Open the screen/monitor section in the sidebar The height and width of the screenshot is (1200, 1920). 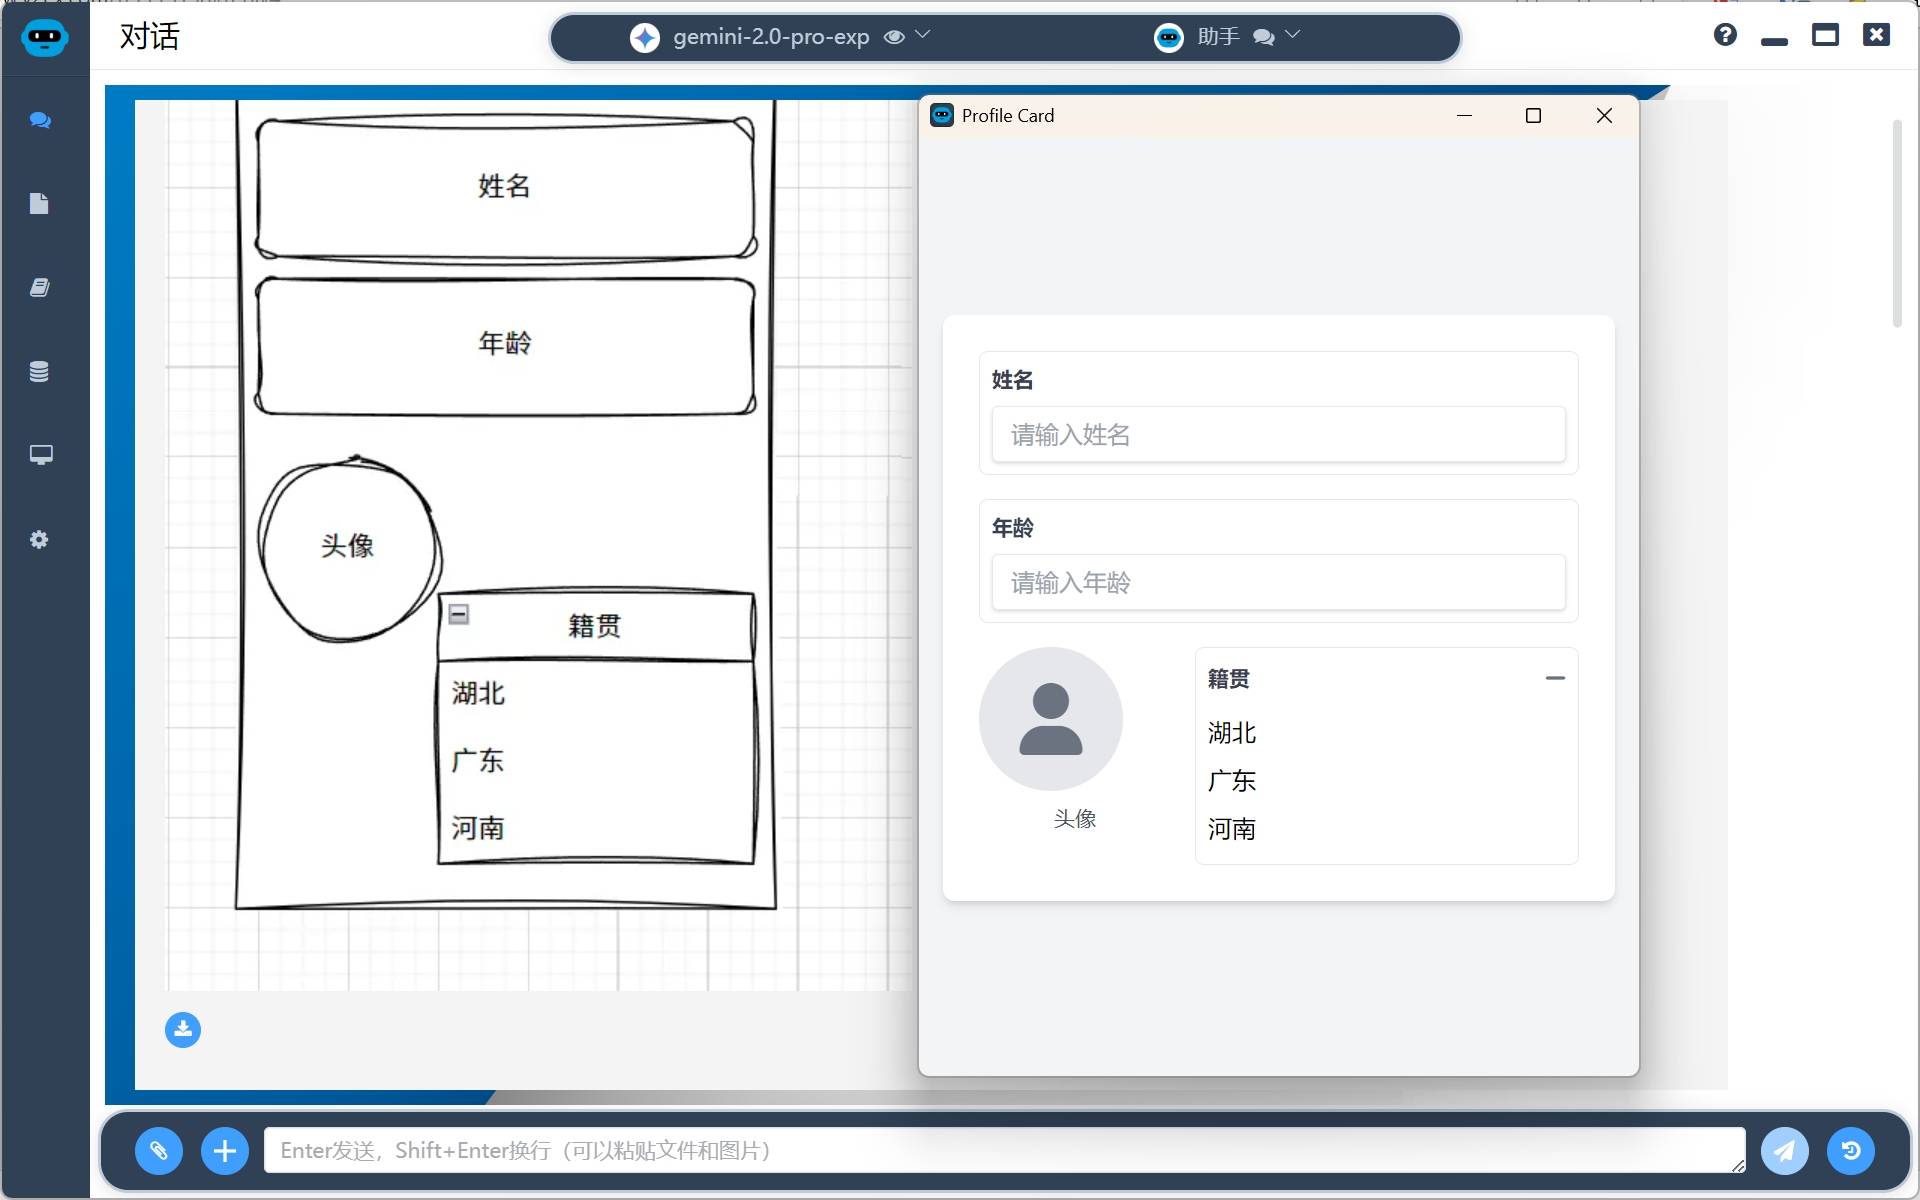[40, 456]
